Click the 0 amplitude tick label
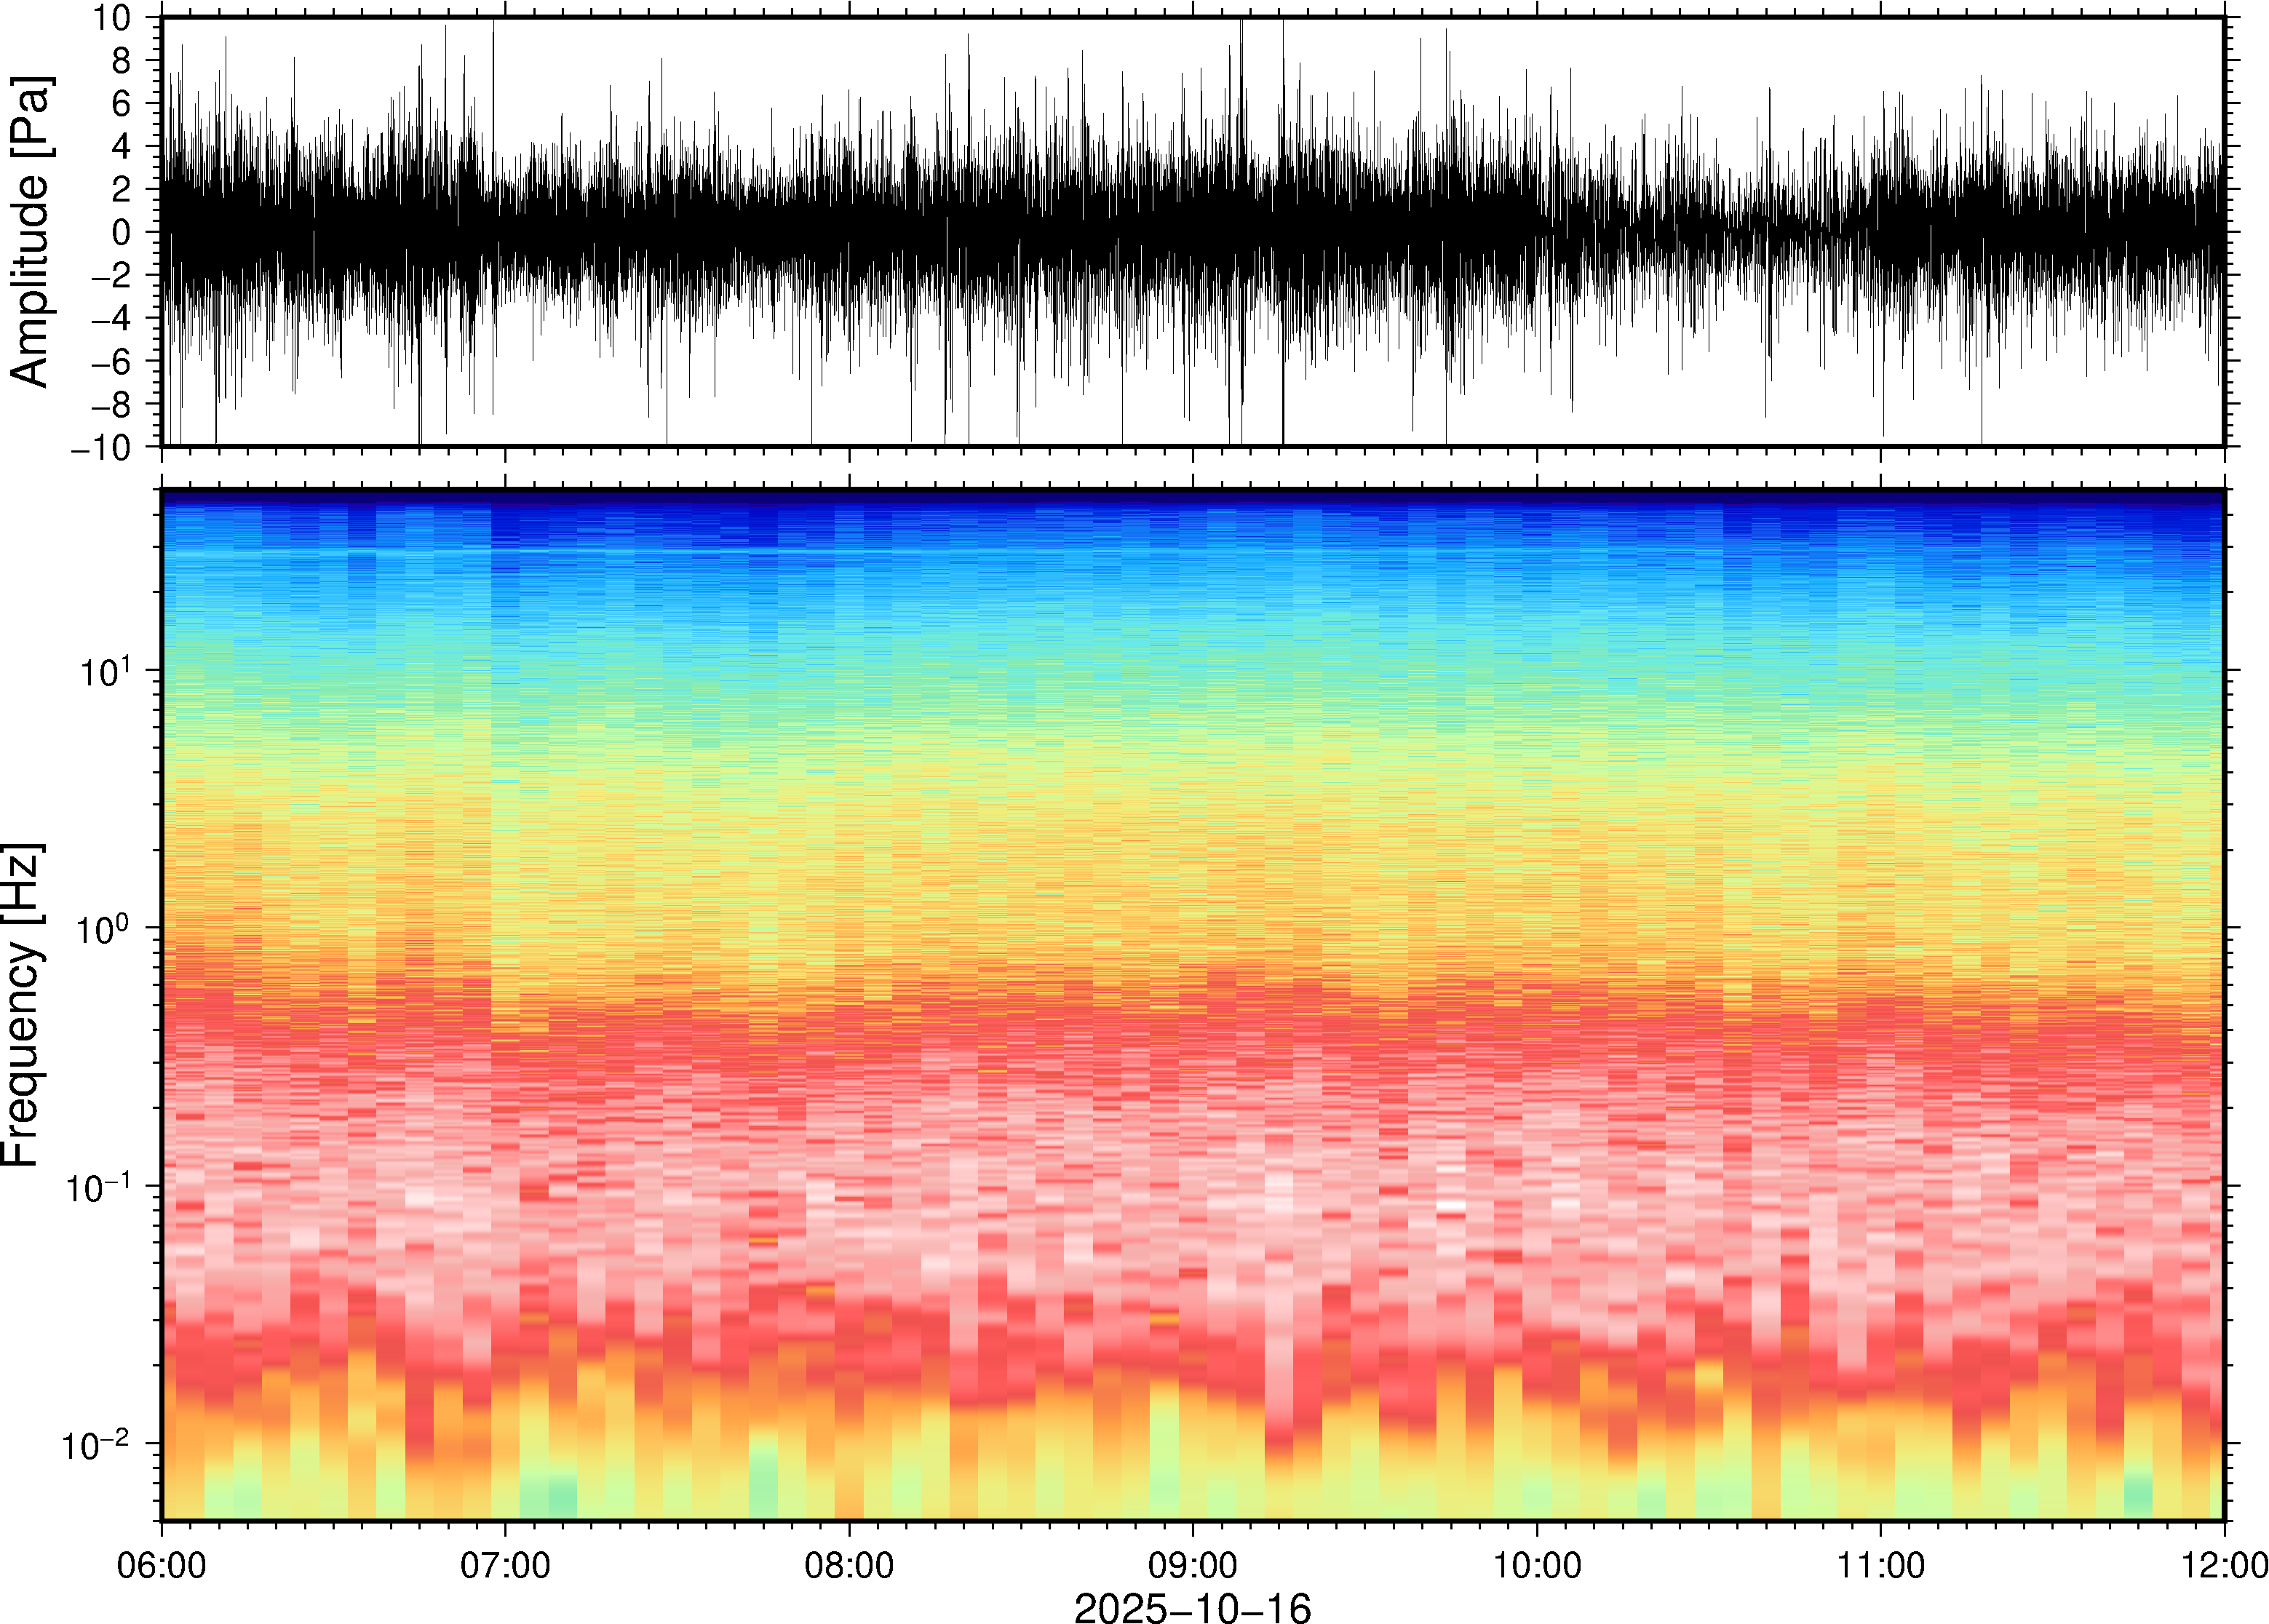The image size is (2269, 1624). click(122, 232)
